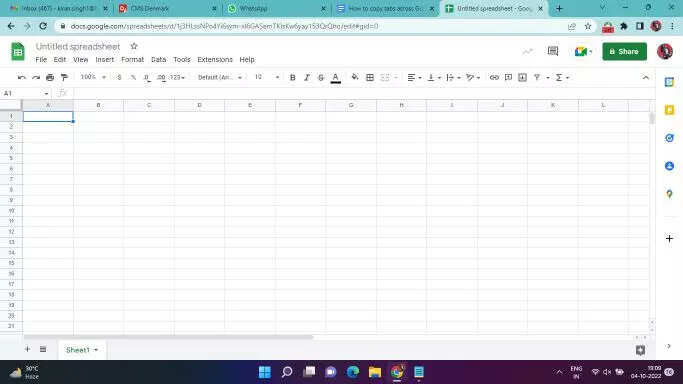683x384 pixels.
Task: Click the green Share button
Action: tap(624, 51)
